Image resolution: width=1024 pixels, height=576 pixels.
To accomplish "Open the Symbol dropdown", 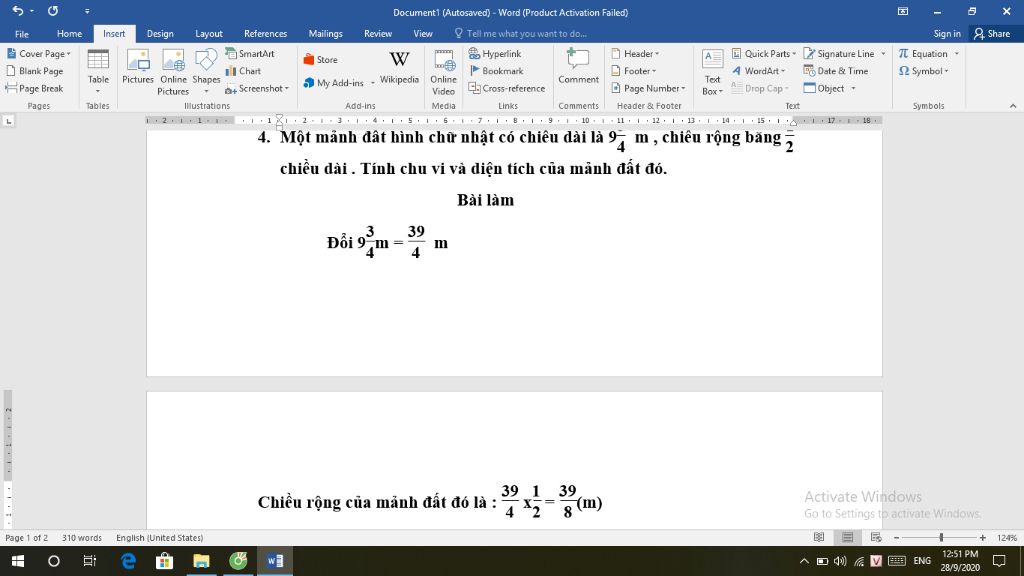I will click(923, 71).
